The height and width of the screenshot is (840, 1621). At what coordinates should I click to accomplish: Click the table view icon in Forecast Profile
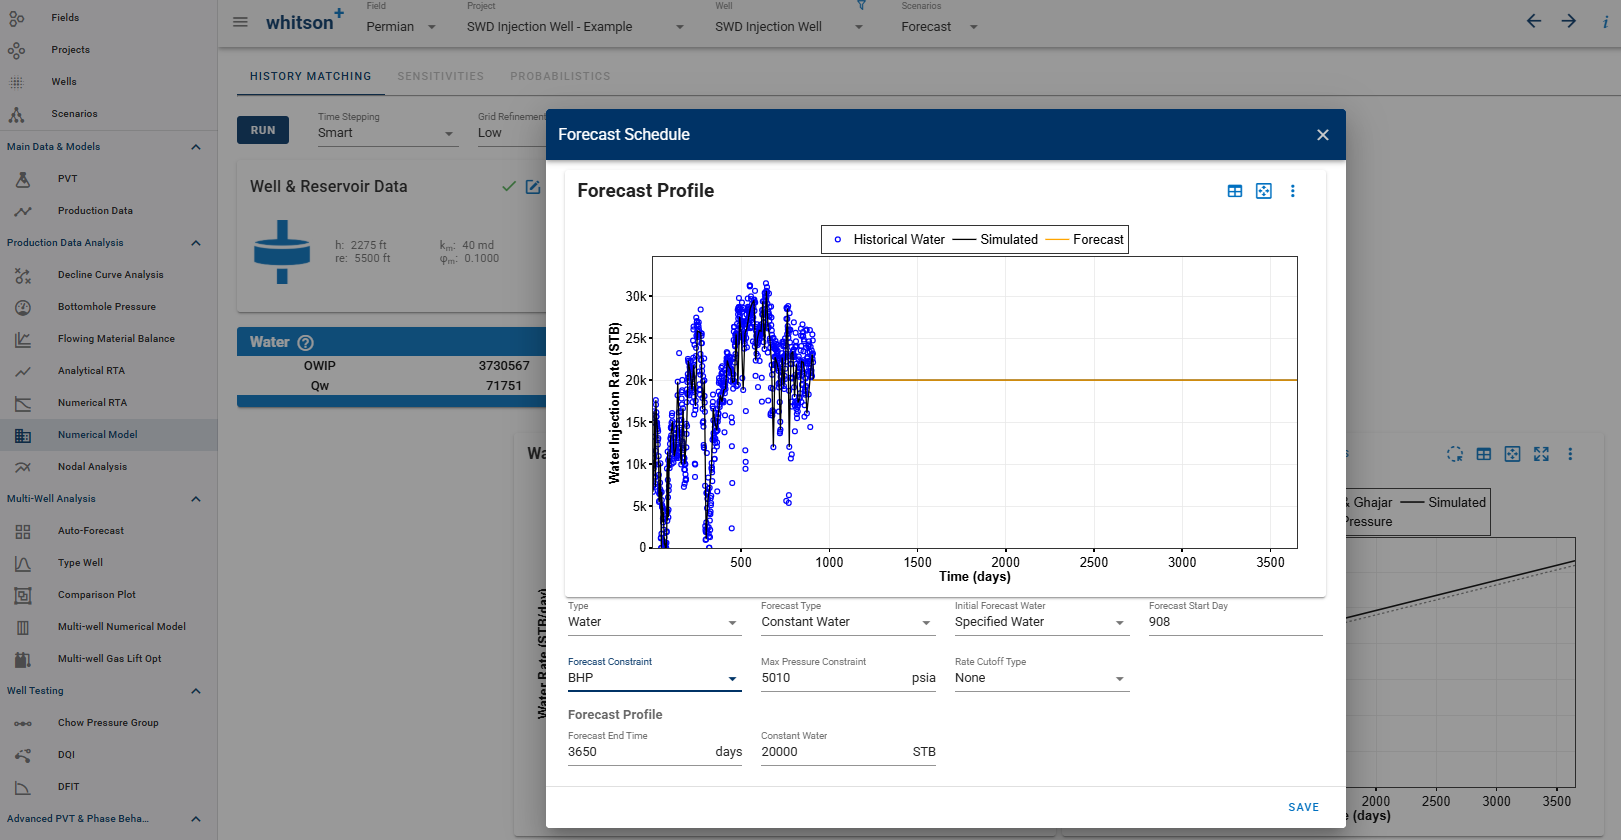pyautogui.click(x=1235, y=191)
